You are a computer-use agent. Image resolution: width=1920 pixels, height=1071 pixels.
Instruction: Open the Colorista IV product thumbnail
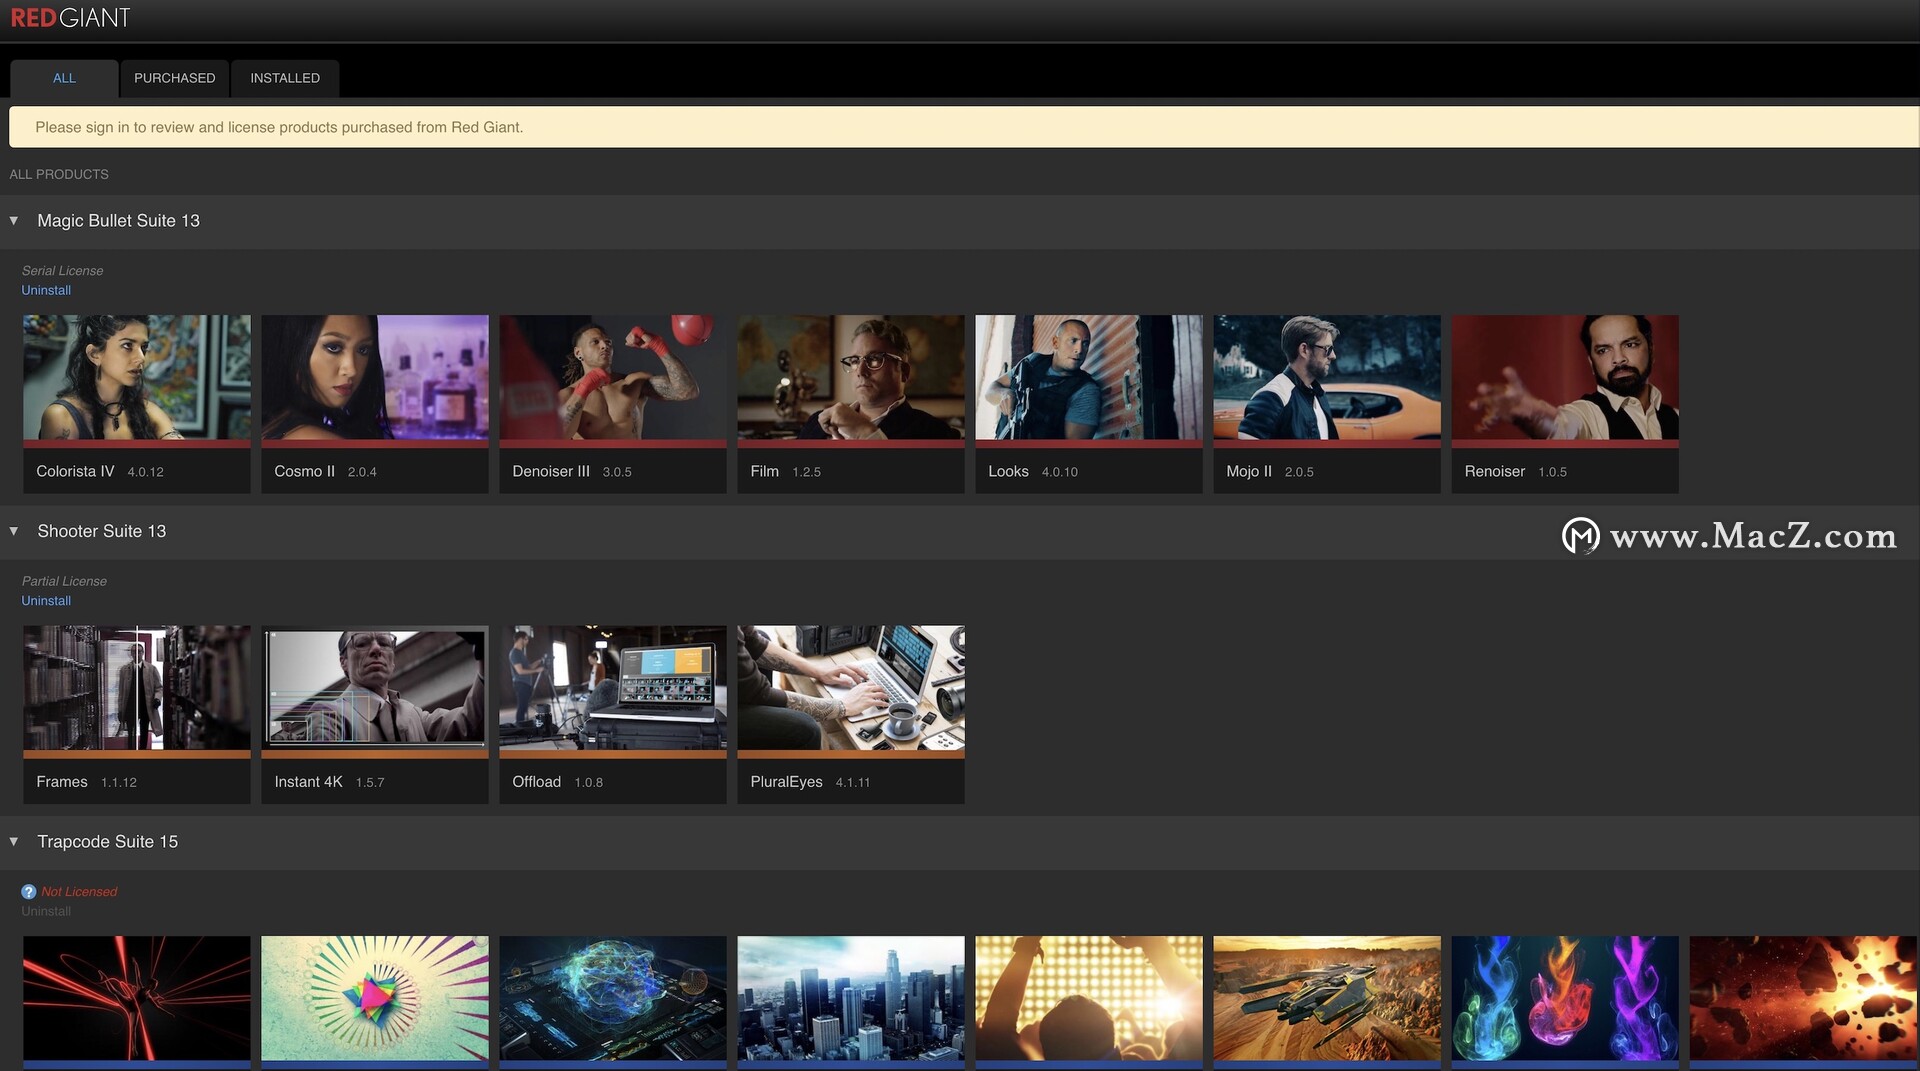coord(137,378)
